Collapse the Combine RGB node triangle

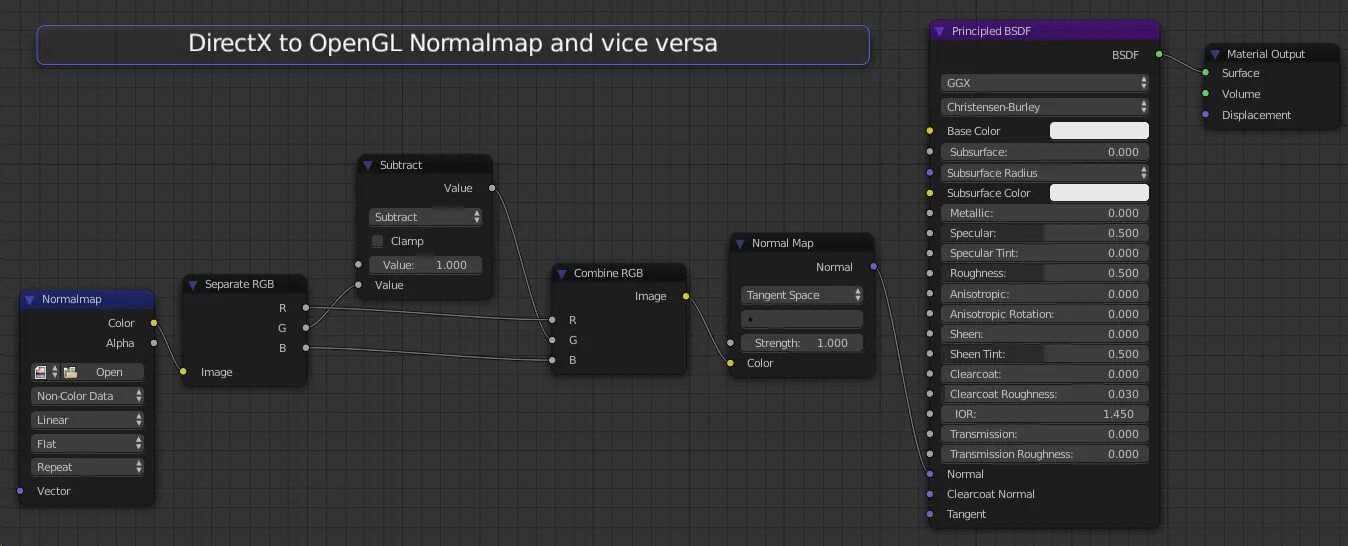pyautogui.click(x=563, y=273)
